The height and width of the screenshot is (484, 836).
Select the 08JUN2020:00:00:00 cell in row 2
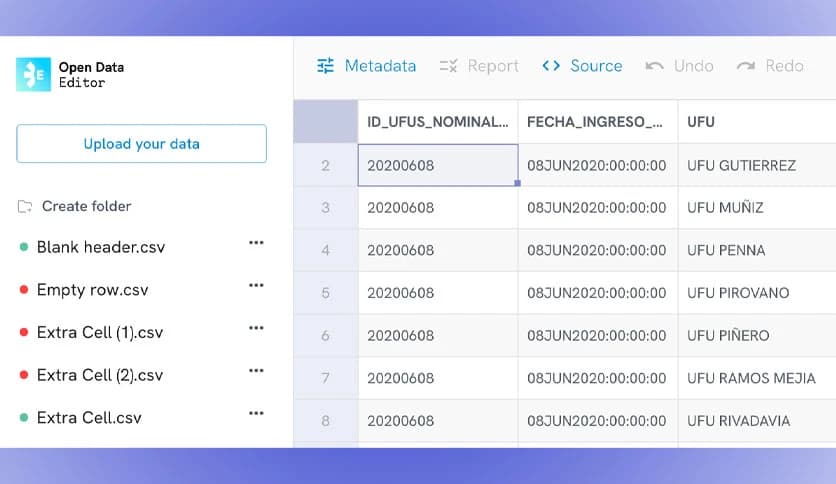[x=598, y=165]
